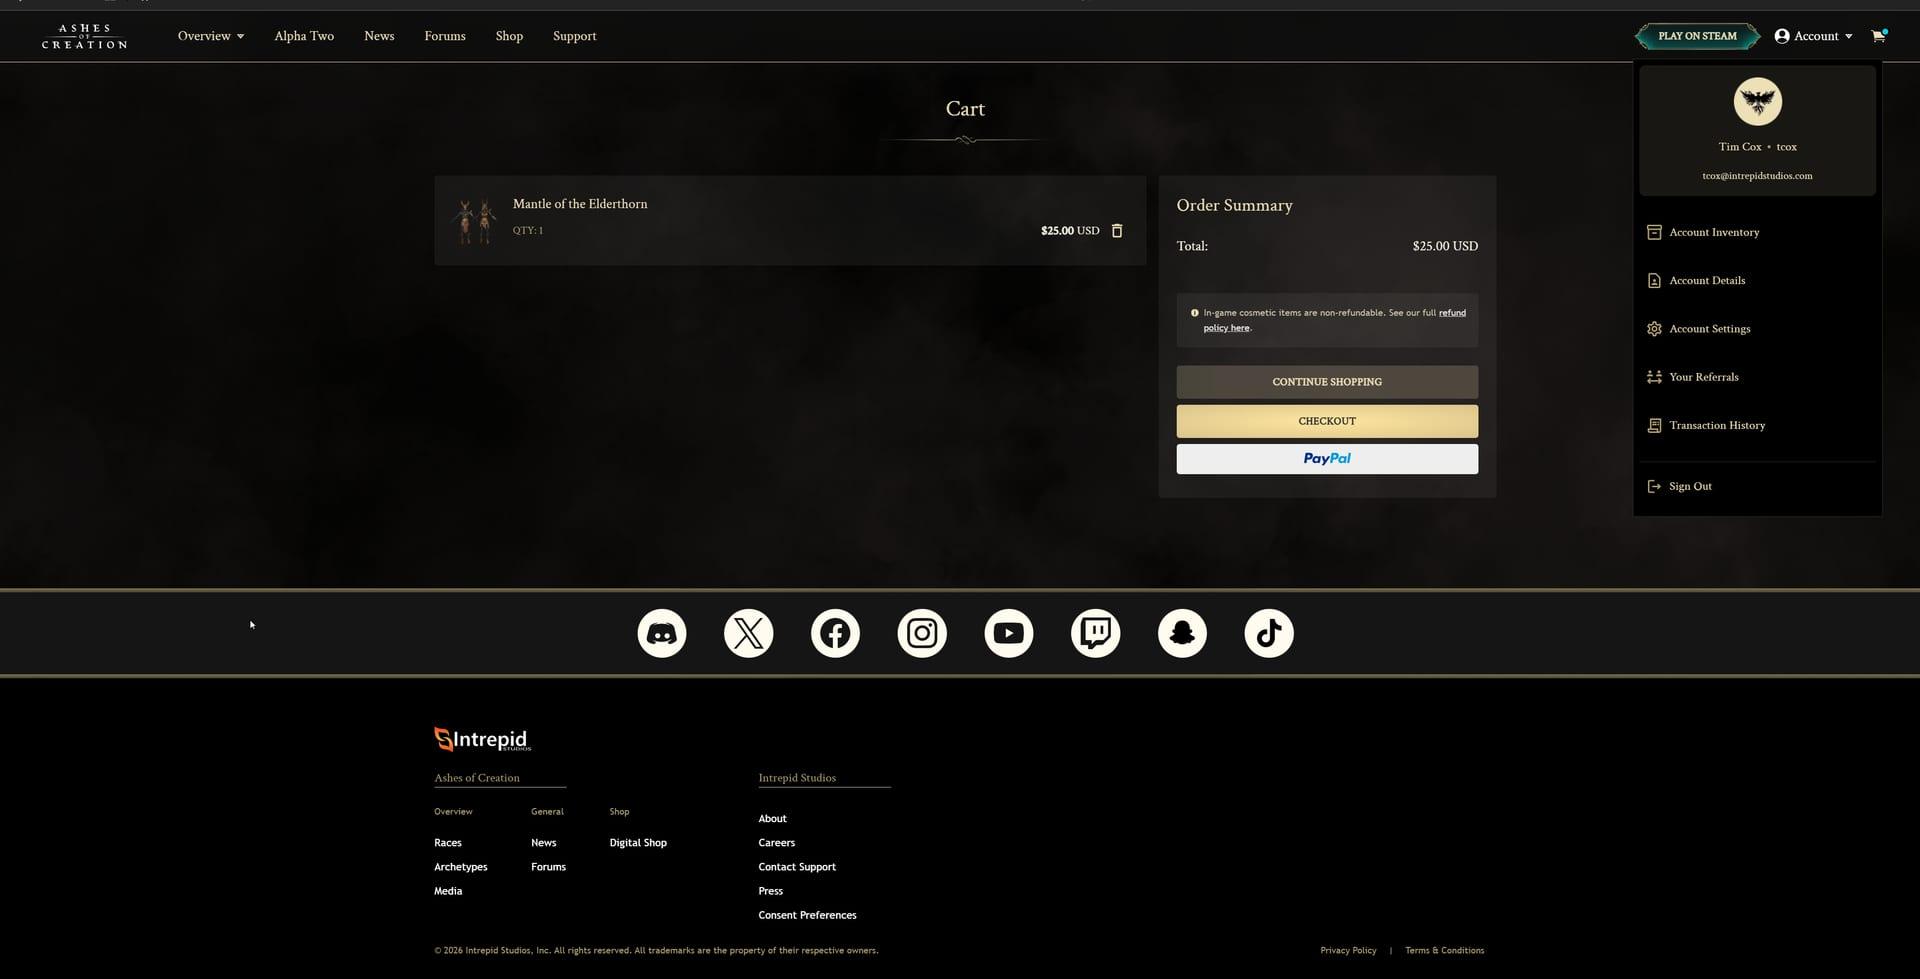Click the Play on Steam button

click(x=1697, y=36)
